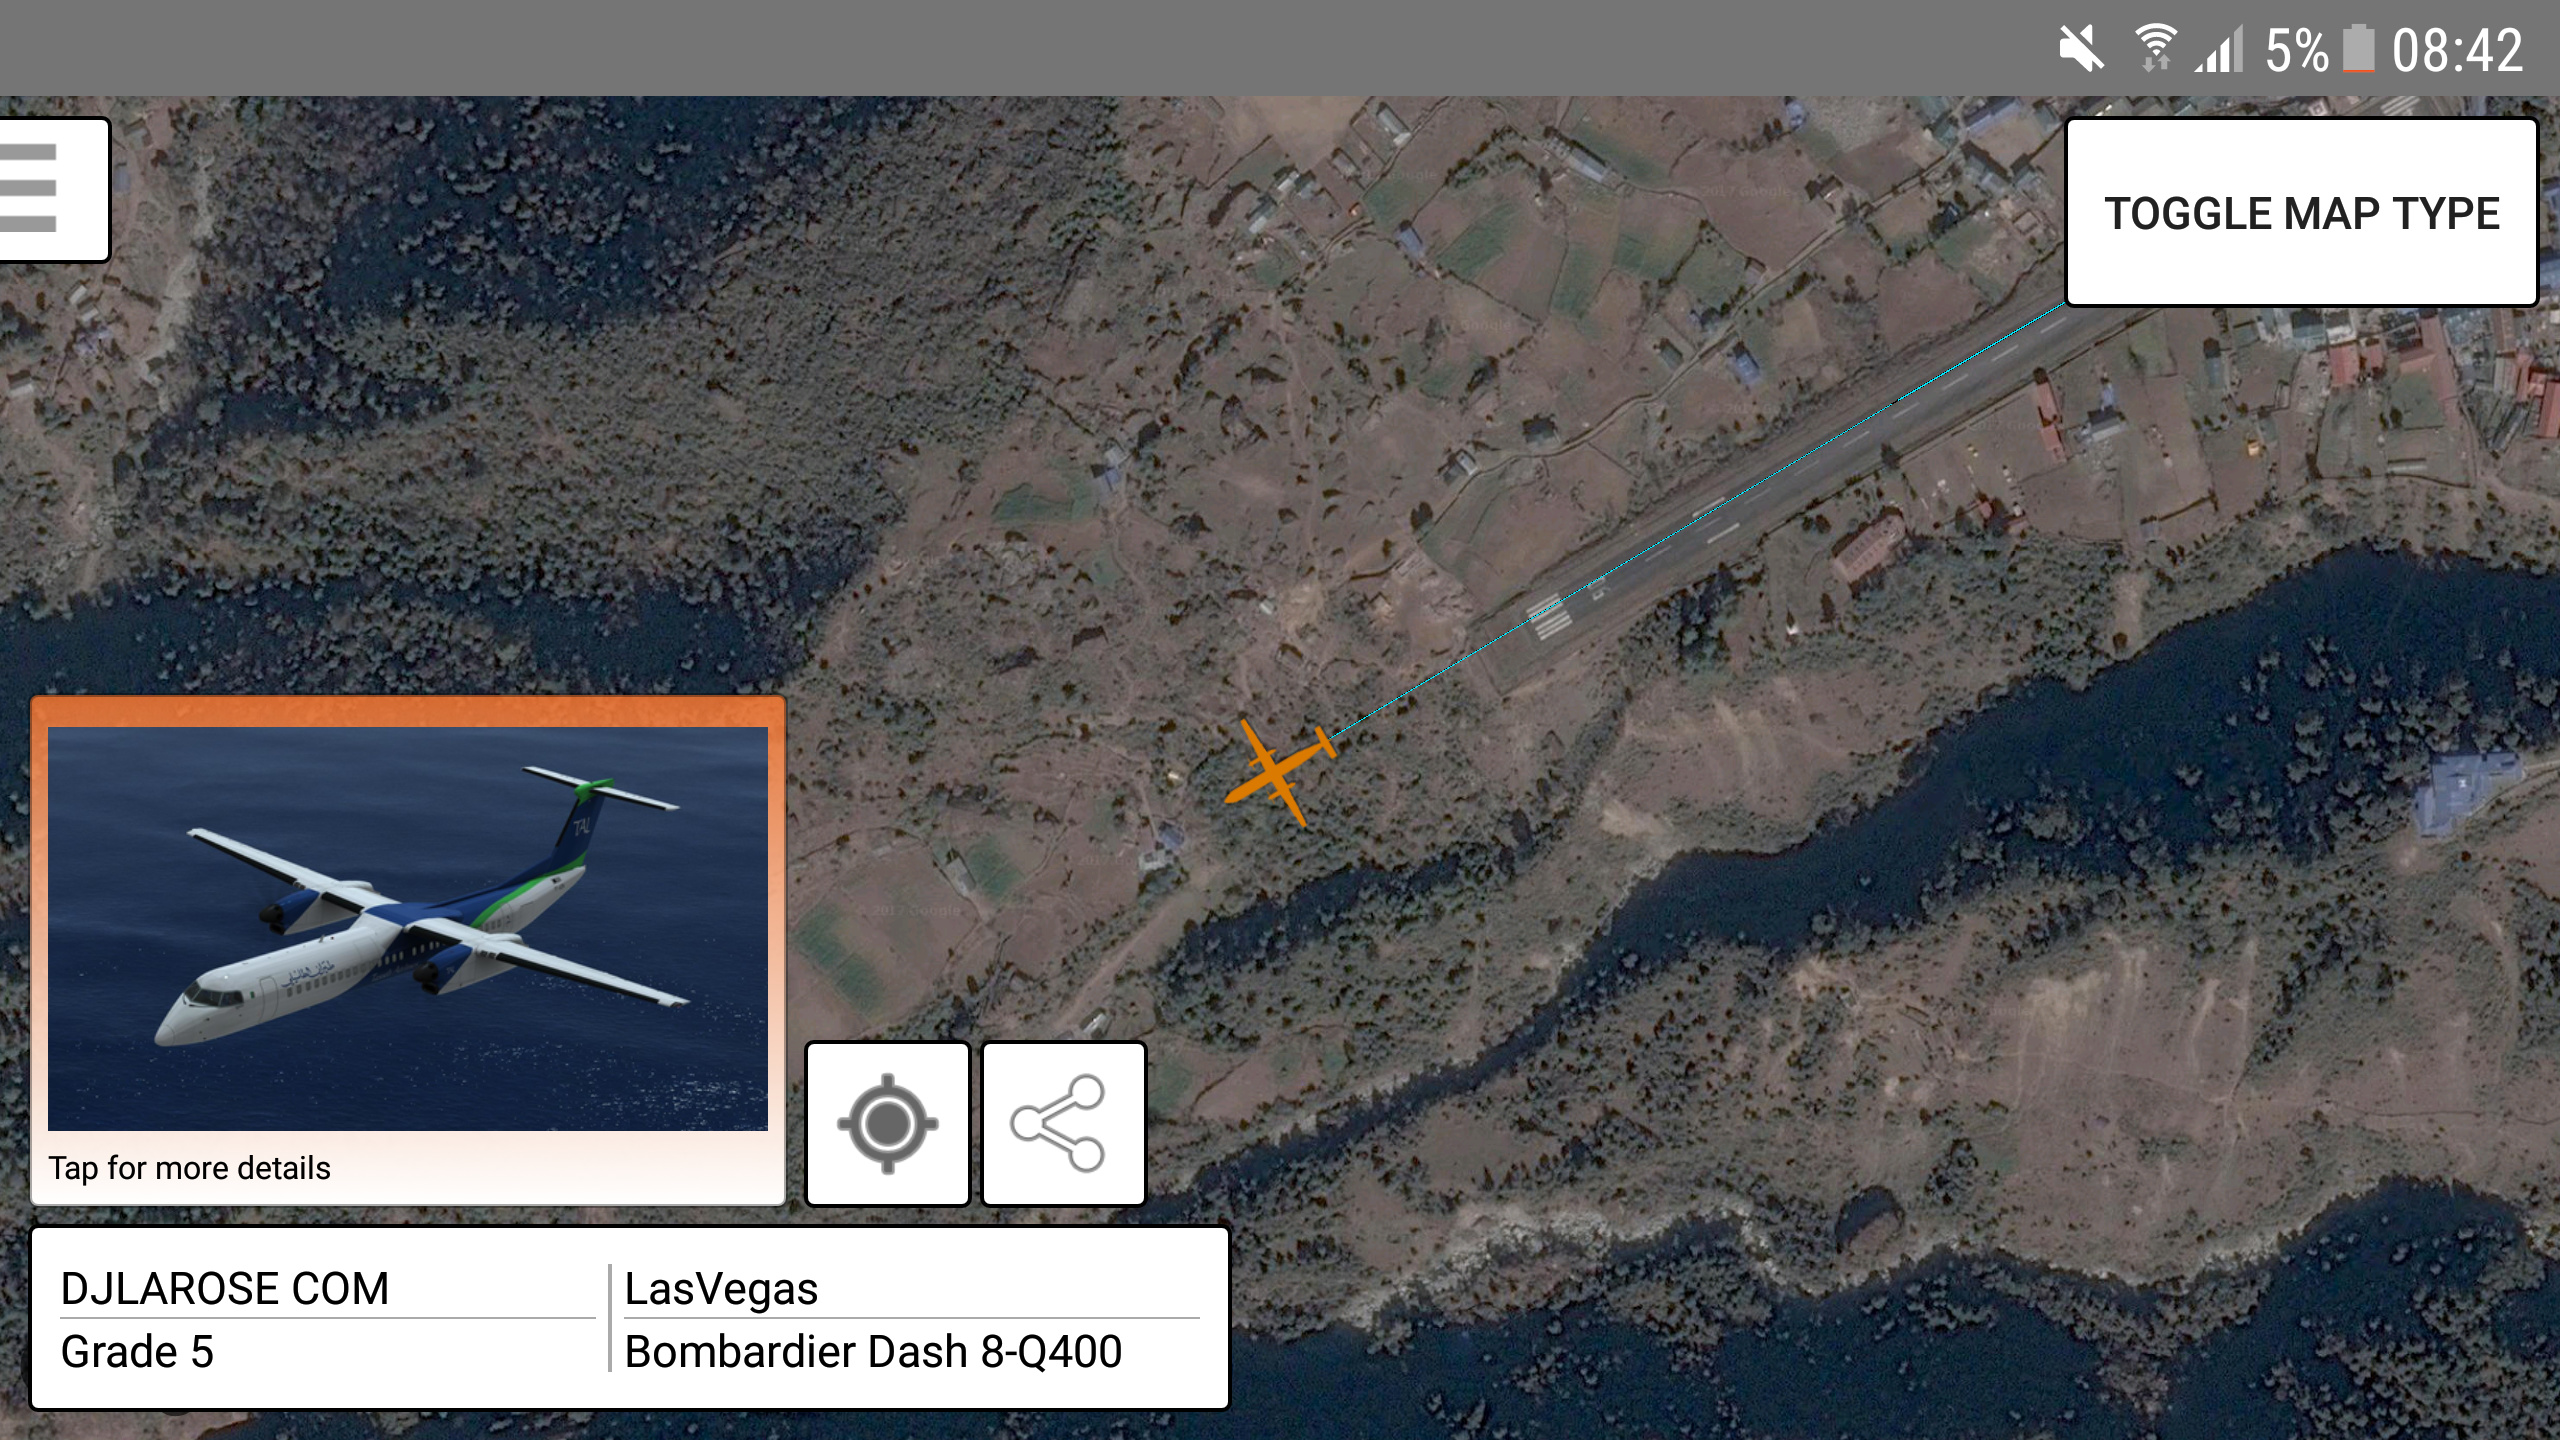Image resolution: width=2560 pixels, height=1440 pixels.
Task: Tap the cellular signal icon
Action: click(2219, 49)
